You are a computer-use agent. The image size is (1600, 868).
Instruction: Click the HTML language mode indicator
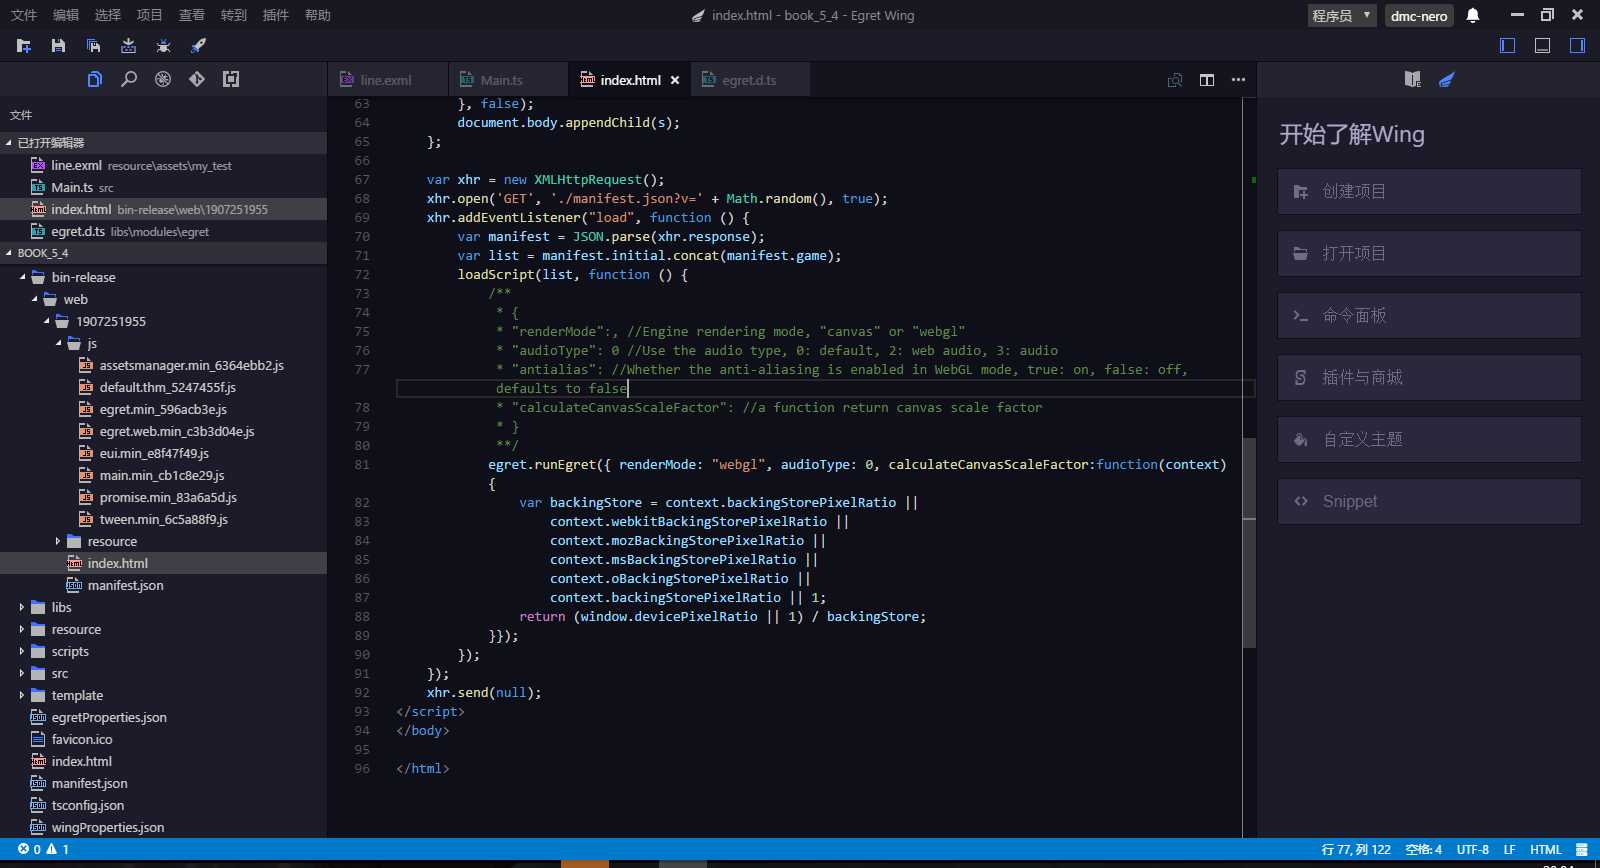pyautogui.click(x=1546, y=850)
